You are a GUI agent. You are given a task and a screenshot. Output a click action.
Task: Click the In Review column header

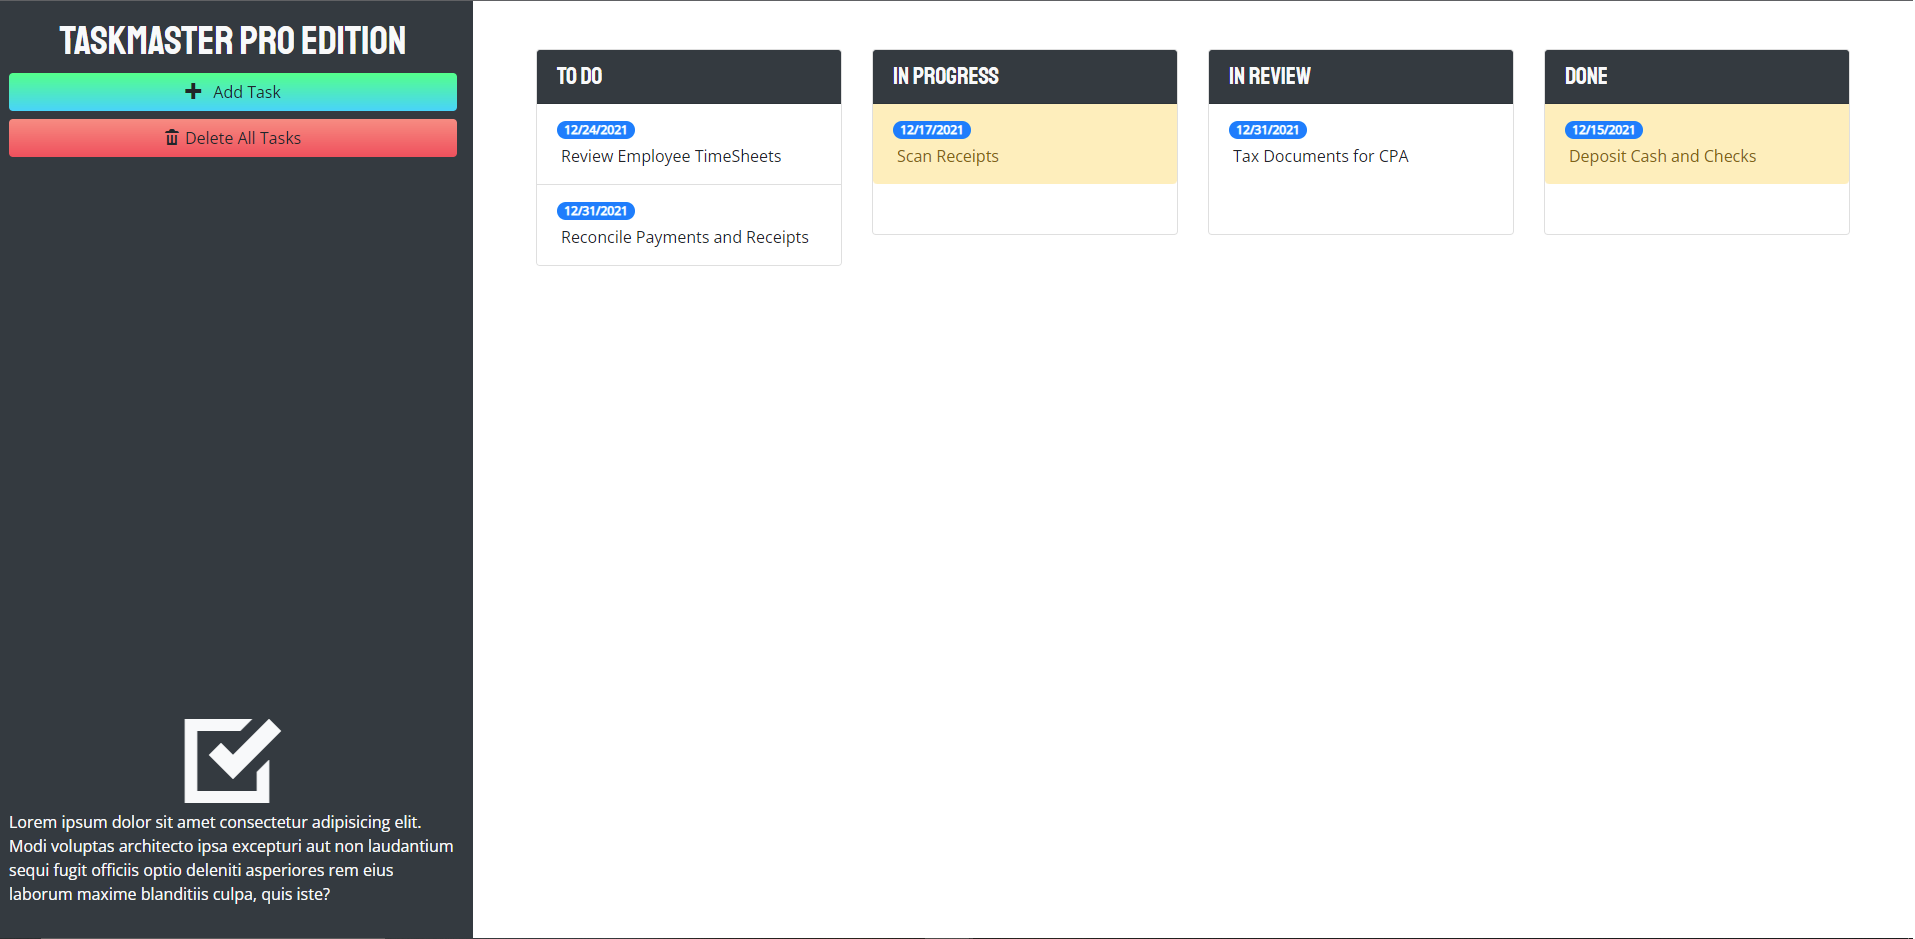click(x=1269, y=76)
